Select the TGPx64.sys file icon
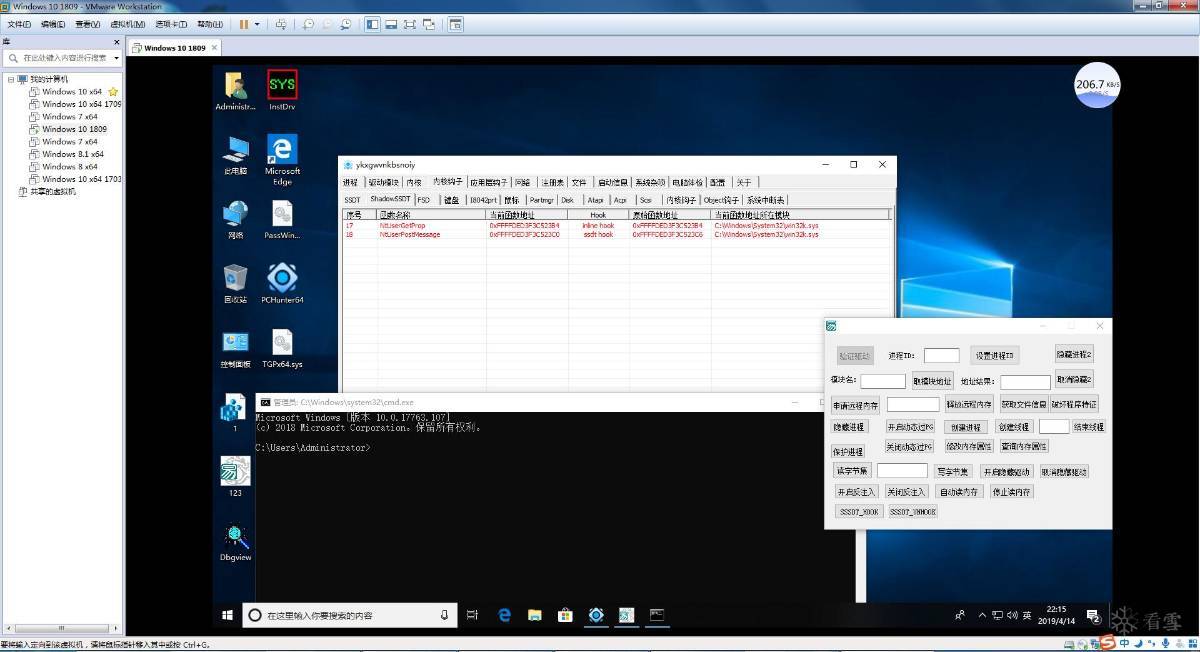The width and height of the screenshot is (1200, 652). 282,348
